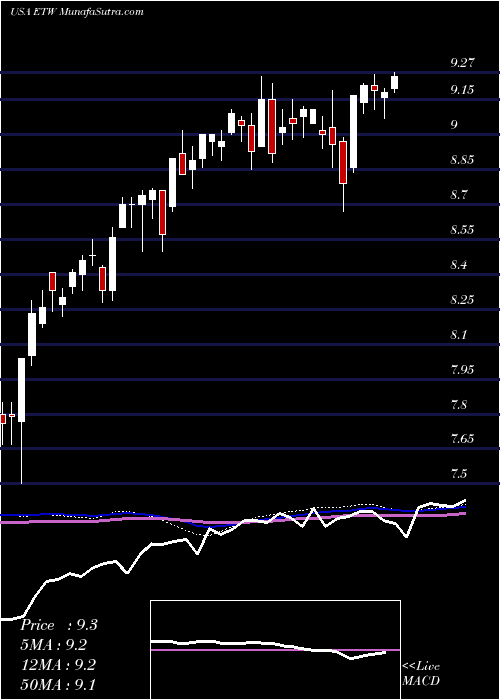Click the 8.4 price axis label
The width and height of the screenshot is (500, 700).
[x=459, y=265]
